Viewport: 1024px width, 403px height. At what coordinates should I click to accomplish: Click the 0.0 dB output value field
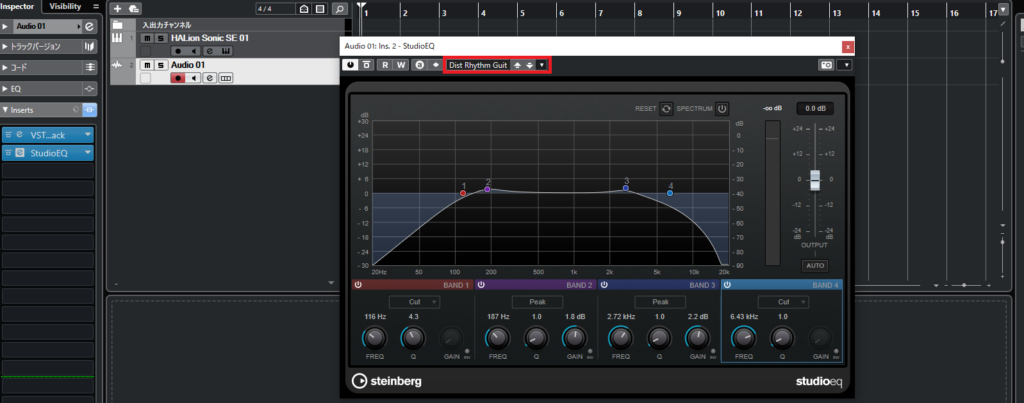[x=814, y=108]
